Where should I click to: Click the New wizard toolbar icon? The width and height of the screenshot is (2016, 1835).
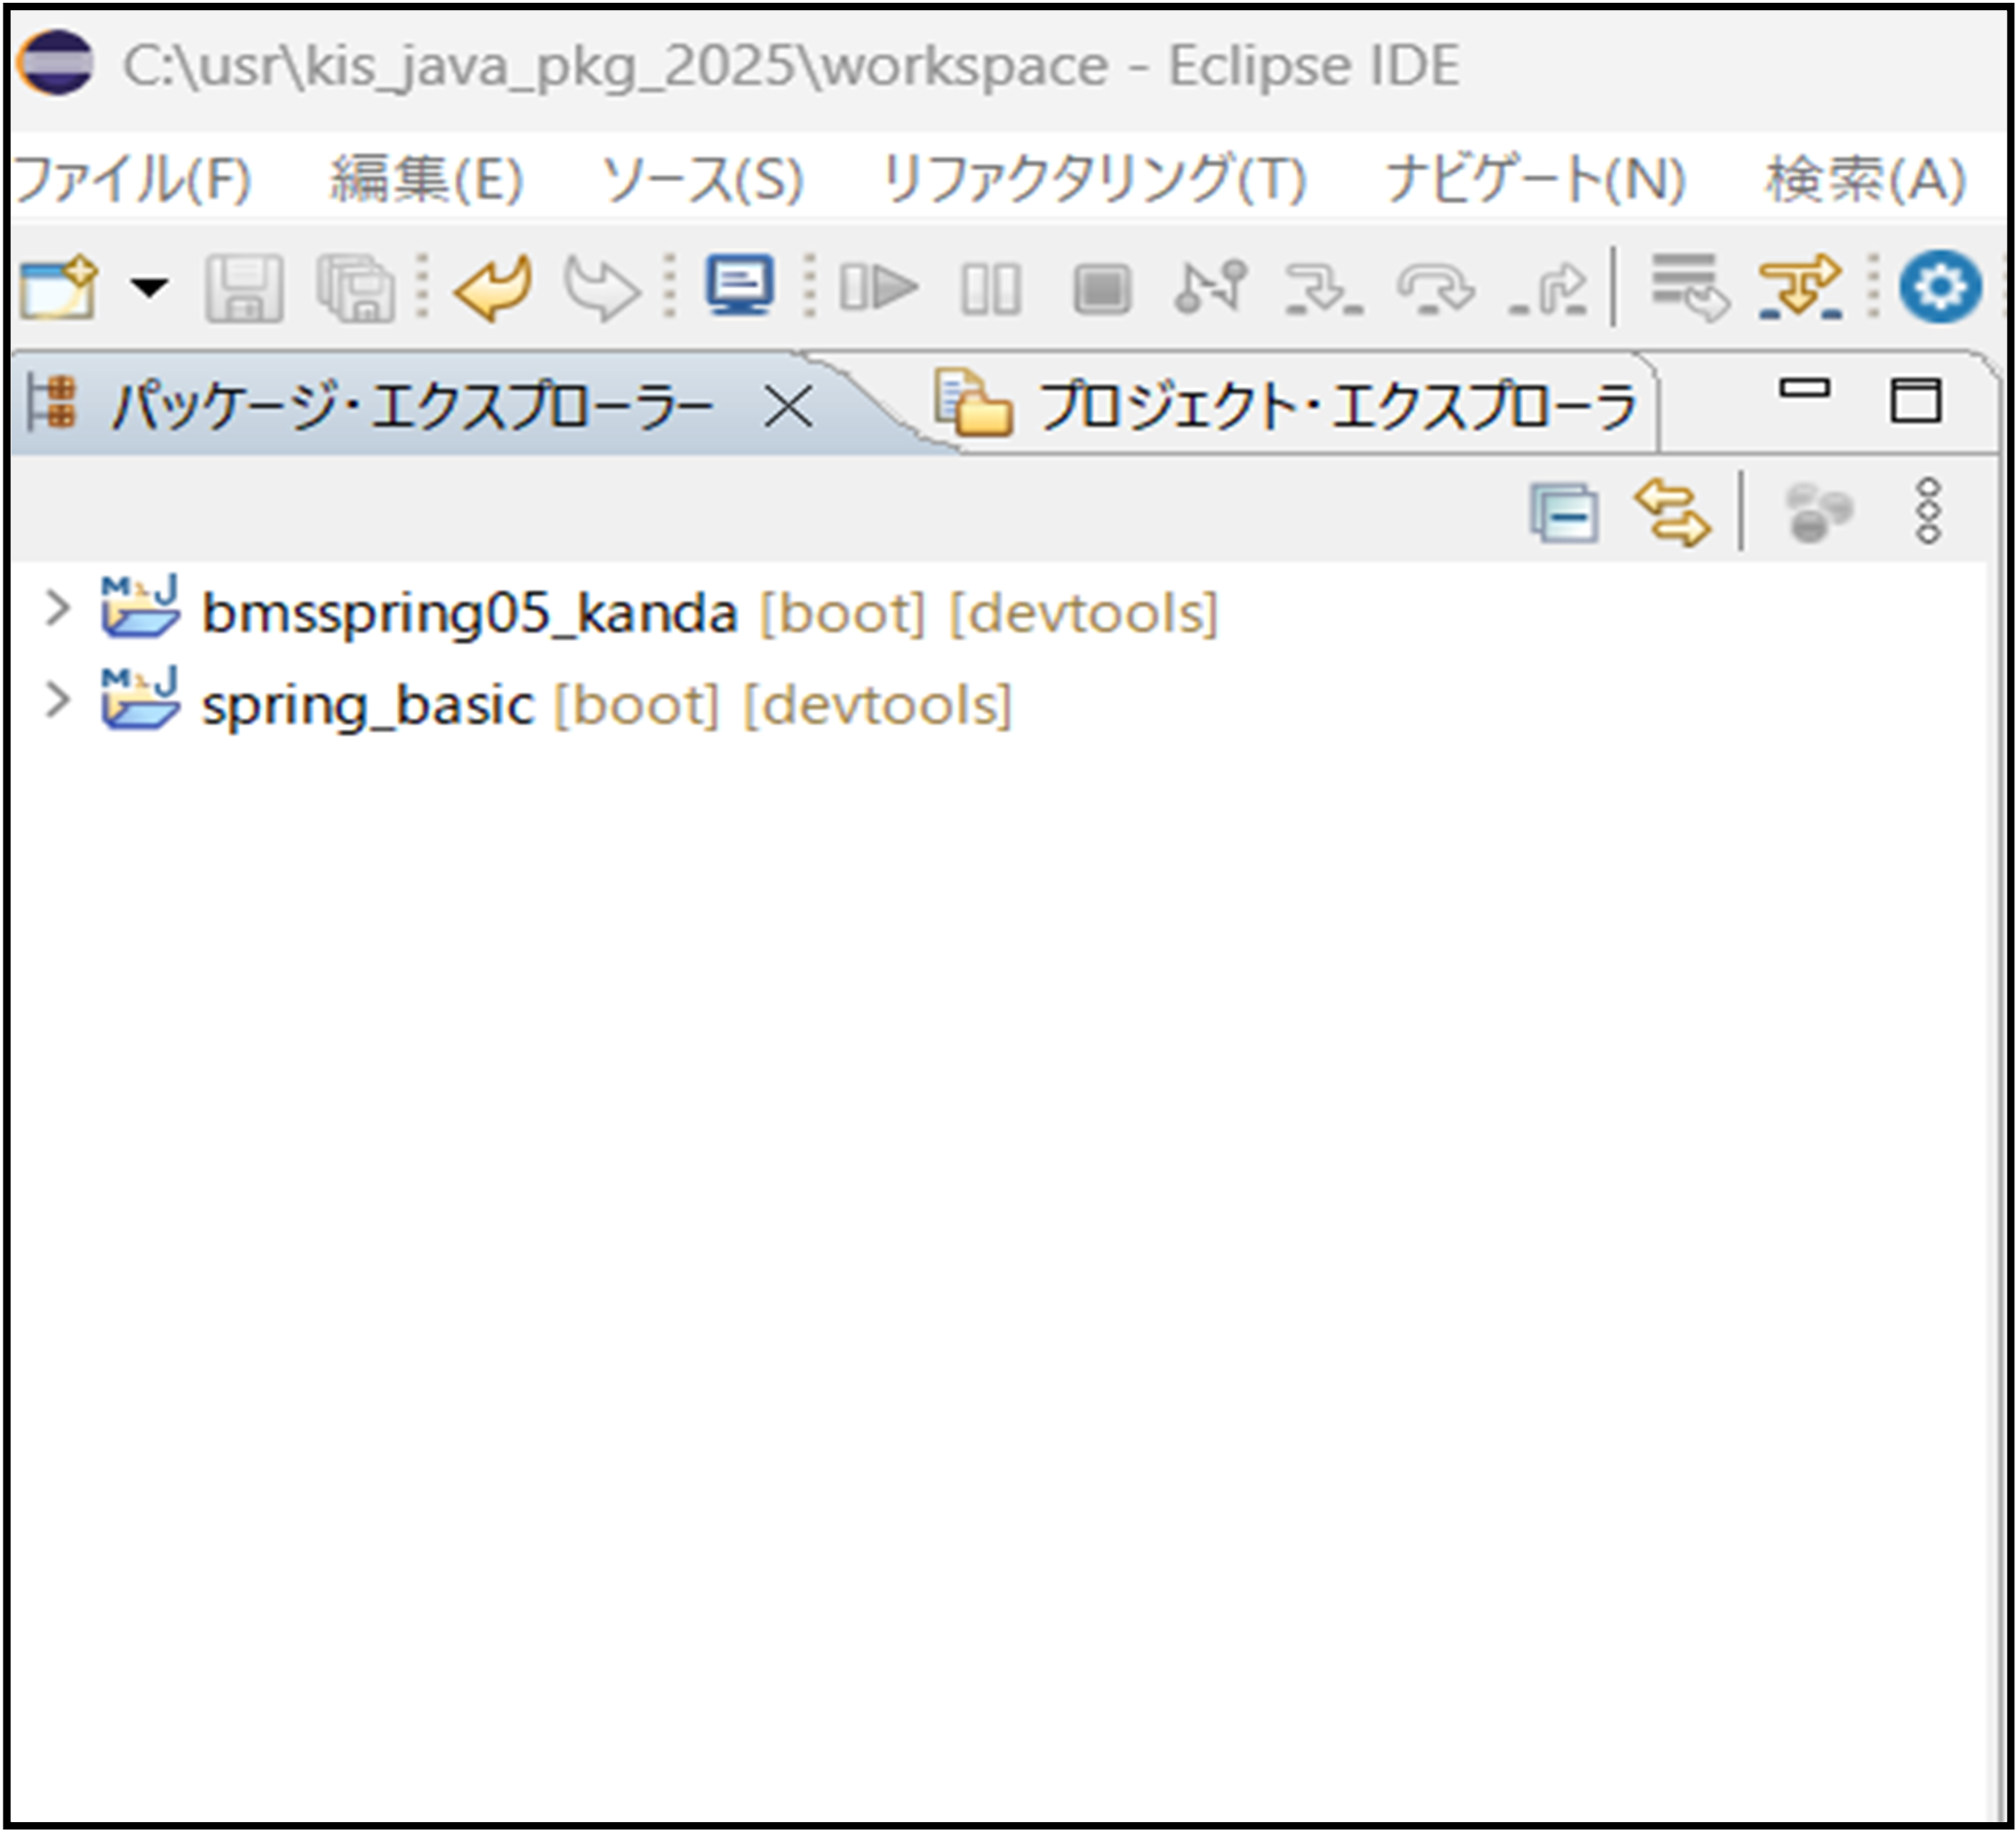[58, 288]
